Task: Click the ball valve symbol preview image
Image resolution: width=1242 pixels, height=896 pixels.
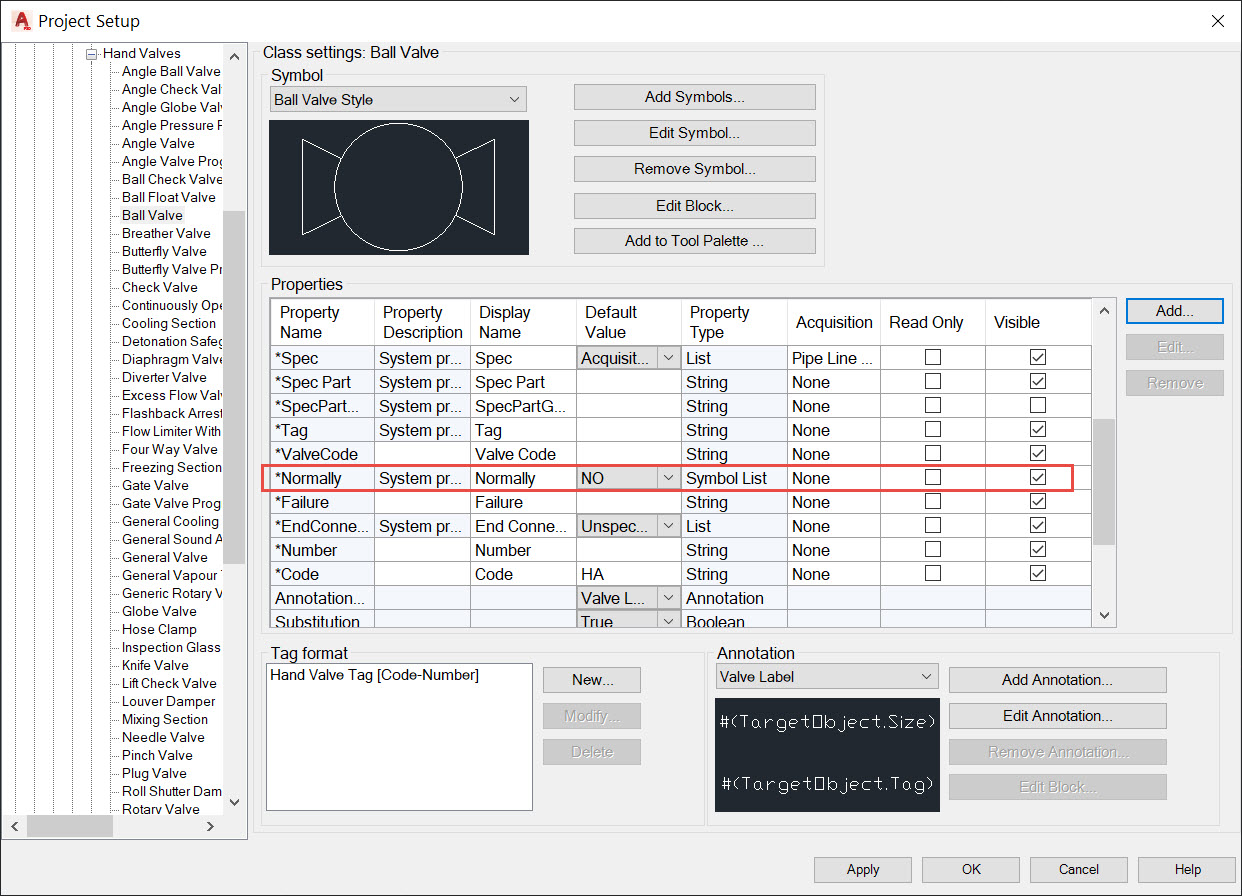Action: click(x=399, y=187)
